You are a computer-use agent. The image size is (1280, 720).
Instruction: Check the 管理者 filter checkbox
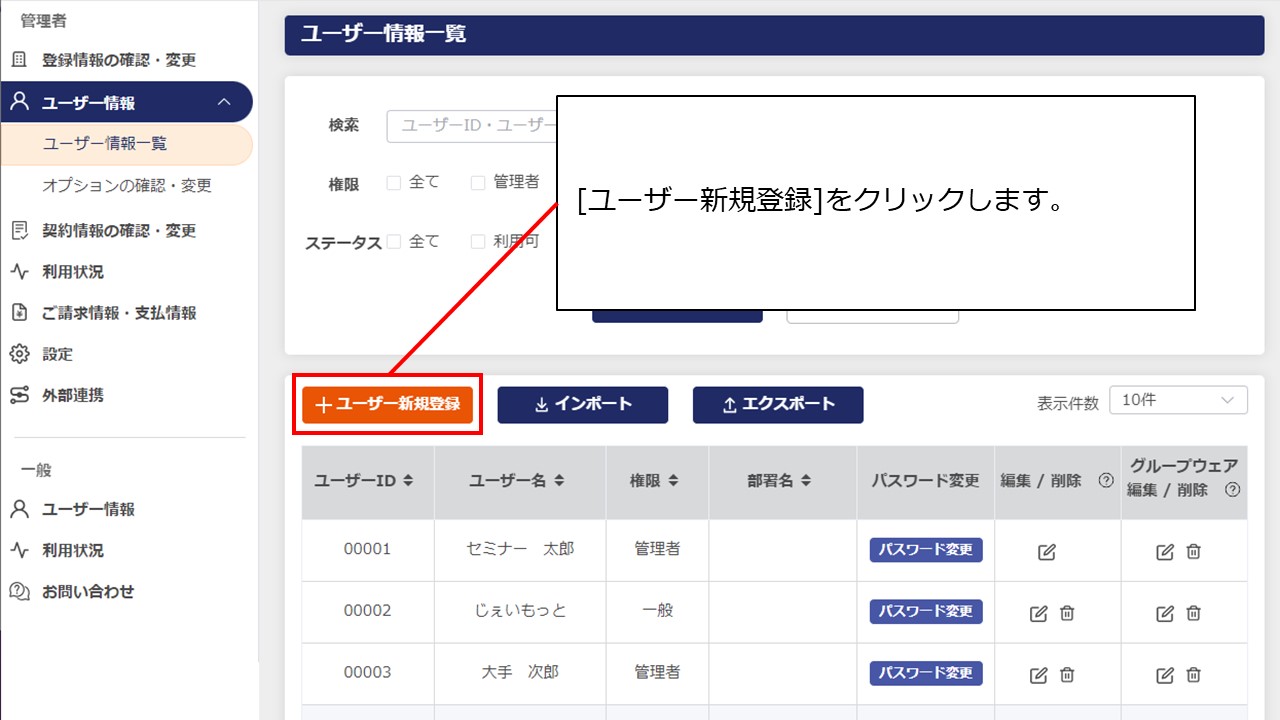click(x=478, y=182)
